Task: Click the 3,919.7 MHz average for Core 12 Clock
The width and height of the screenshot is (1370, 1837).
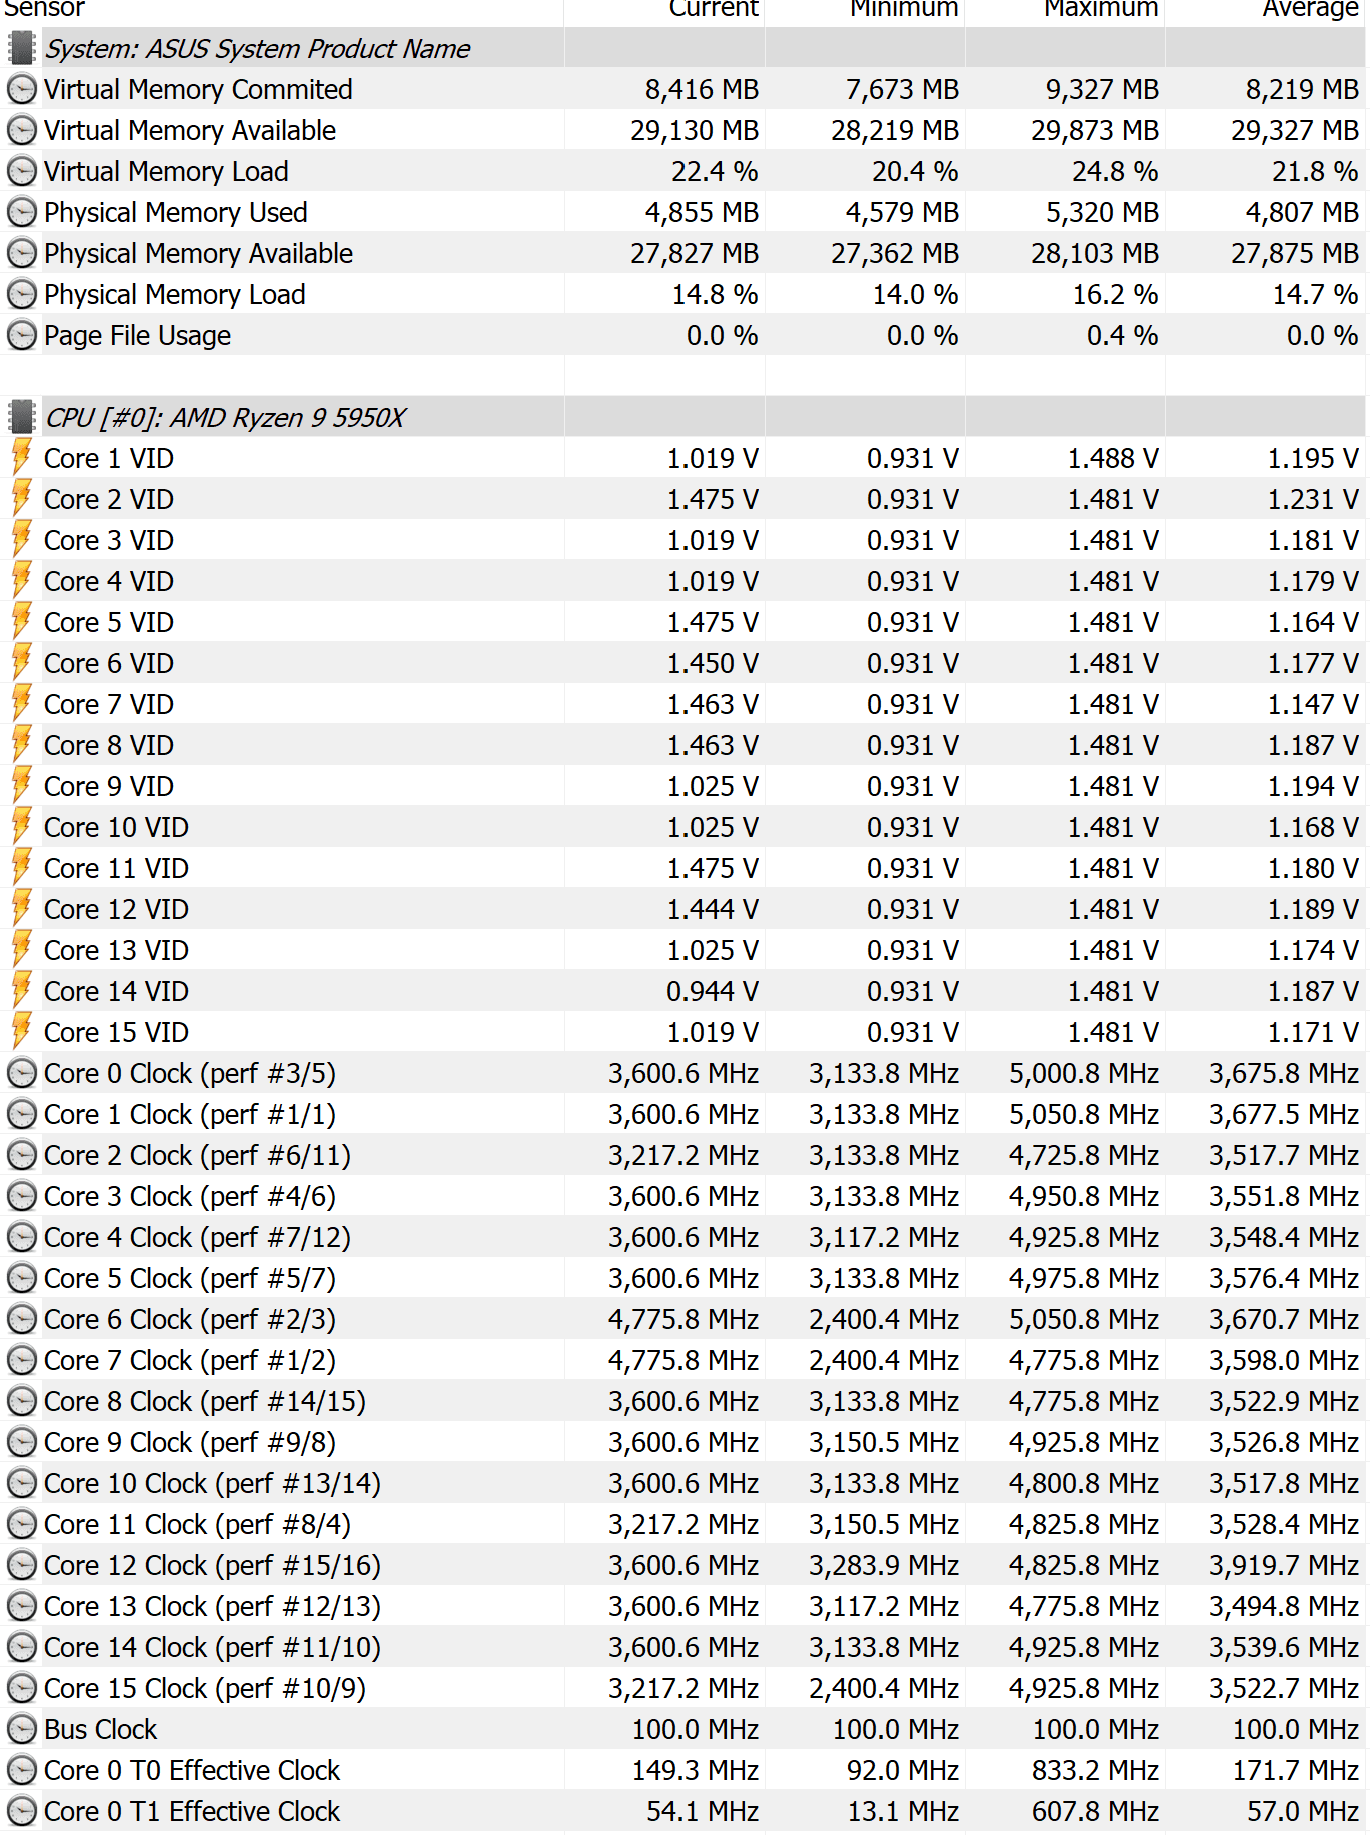Action: point(1284,1565)
